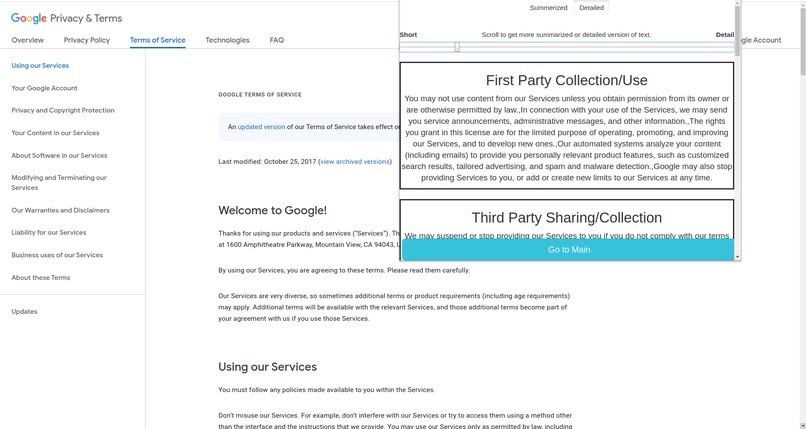Open Privacy and Copyright Protection section
The width and height of the screenshot is (806, 429).
pos(63,110)
